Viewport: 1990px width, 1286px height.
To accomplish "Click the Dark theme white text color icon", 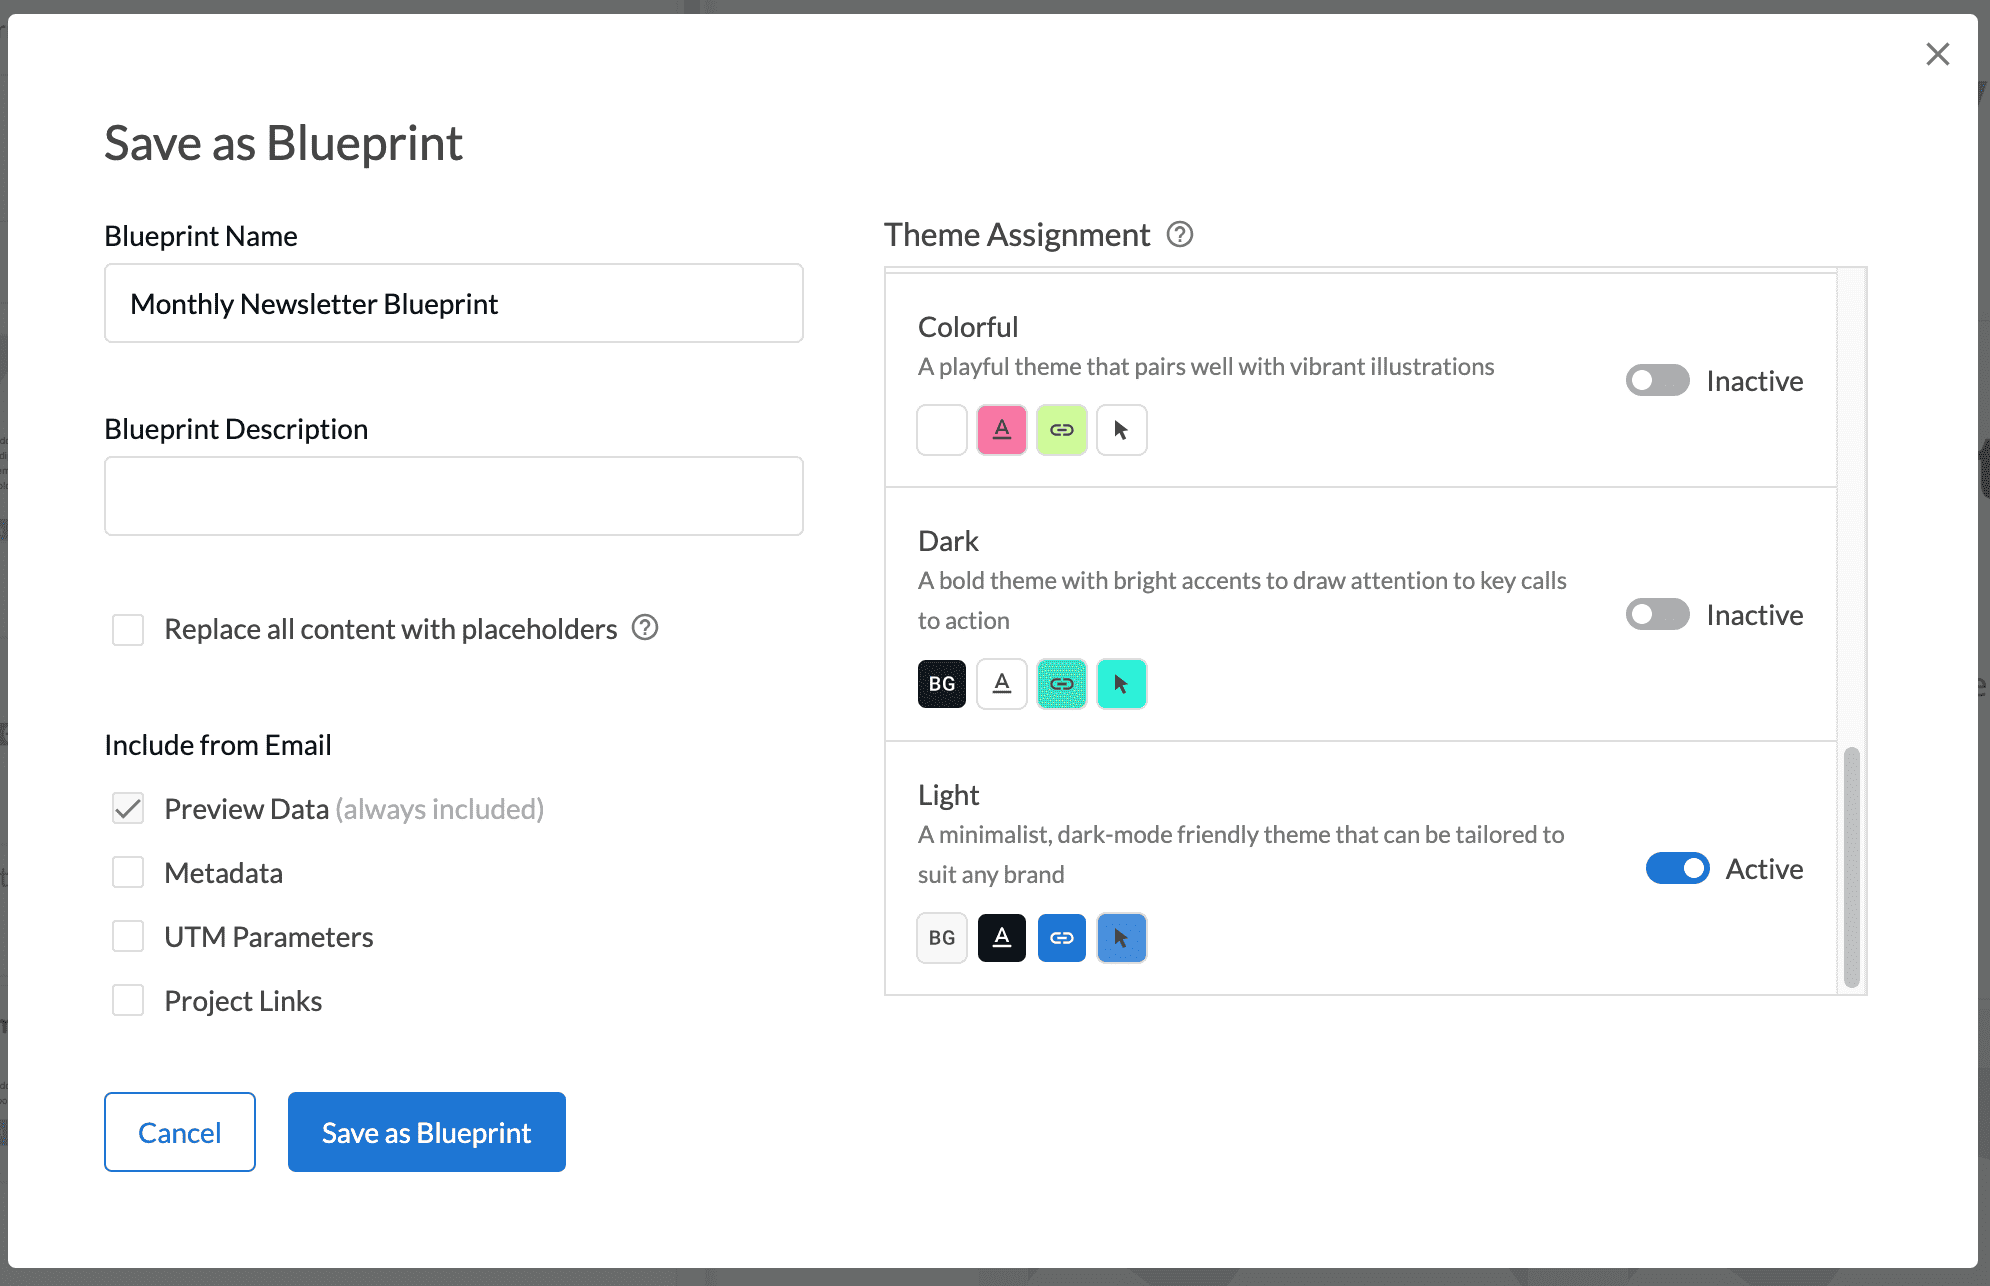I will (x=1002, y=684).
